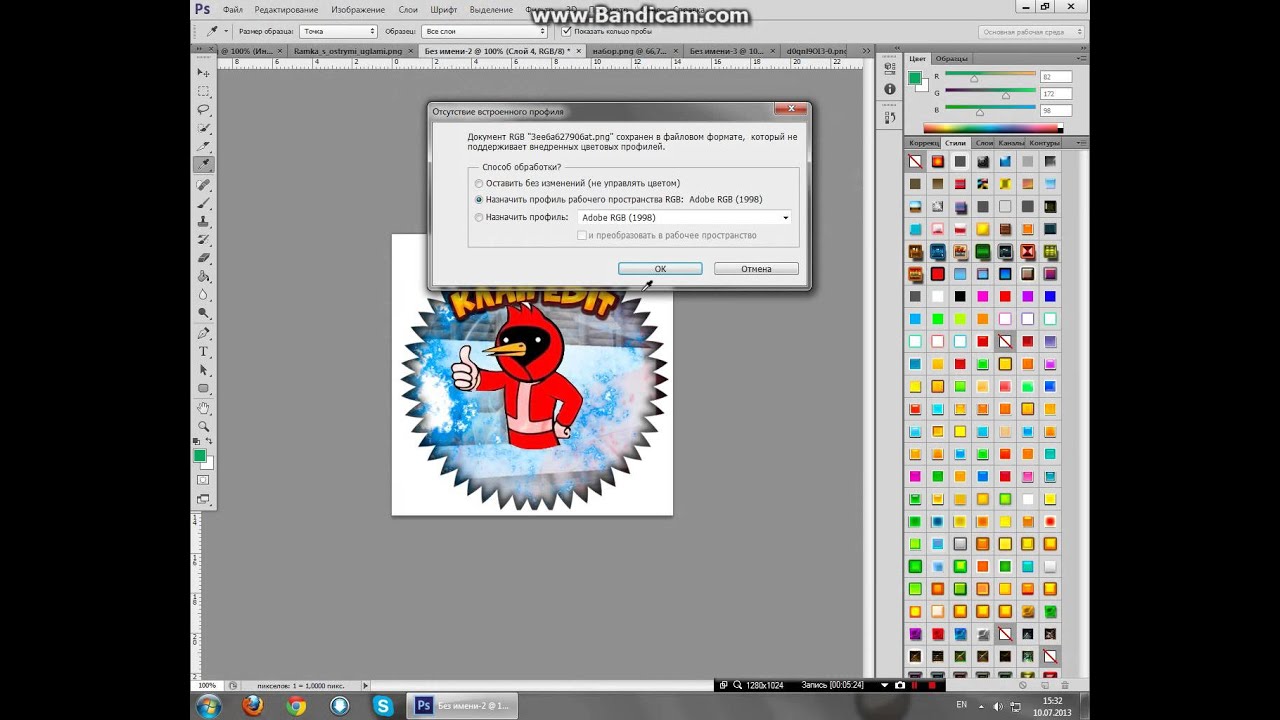Viewport: 1280px width, 720px height.
Task: Click the color spectrum ramp bar
Action: [x=992, y=128]
